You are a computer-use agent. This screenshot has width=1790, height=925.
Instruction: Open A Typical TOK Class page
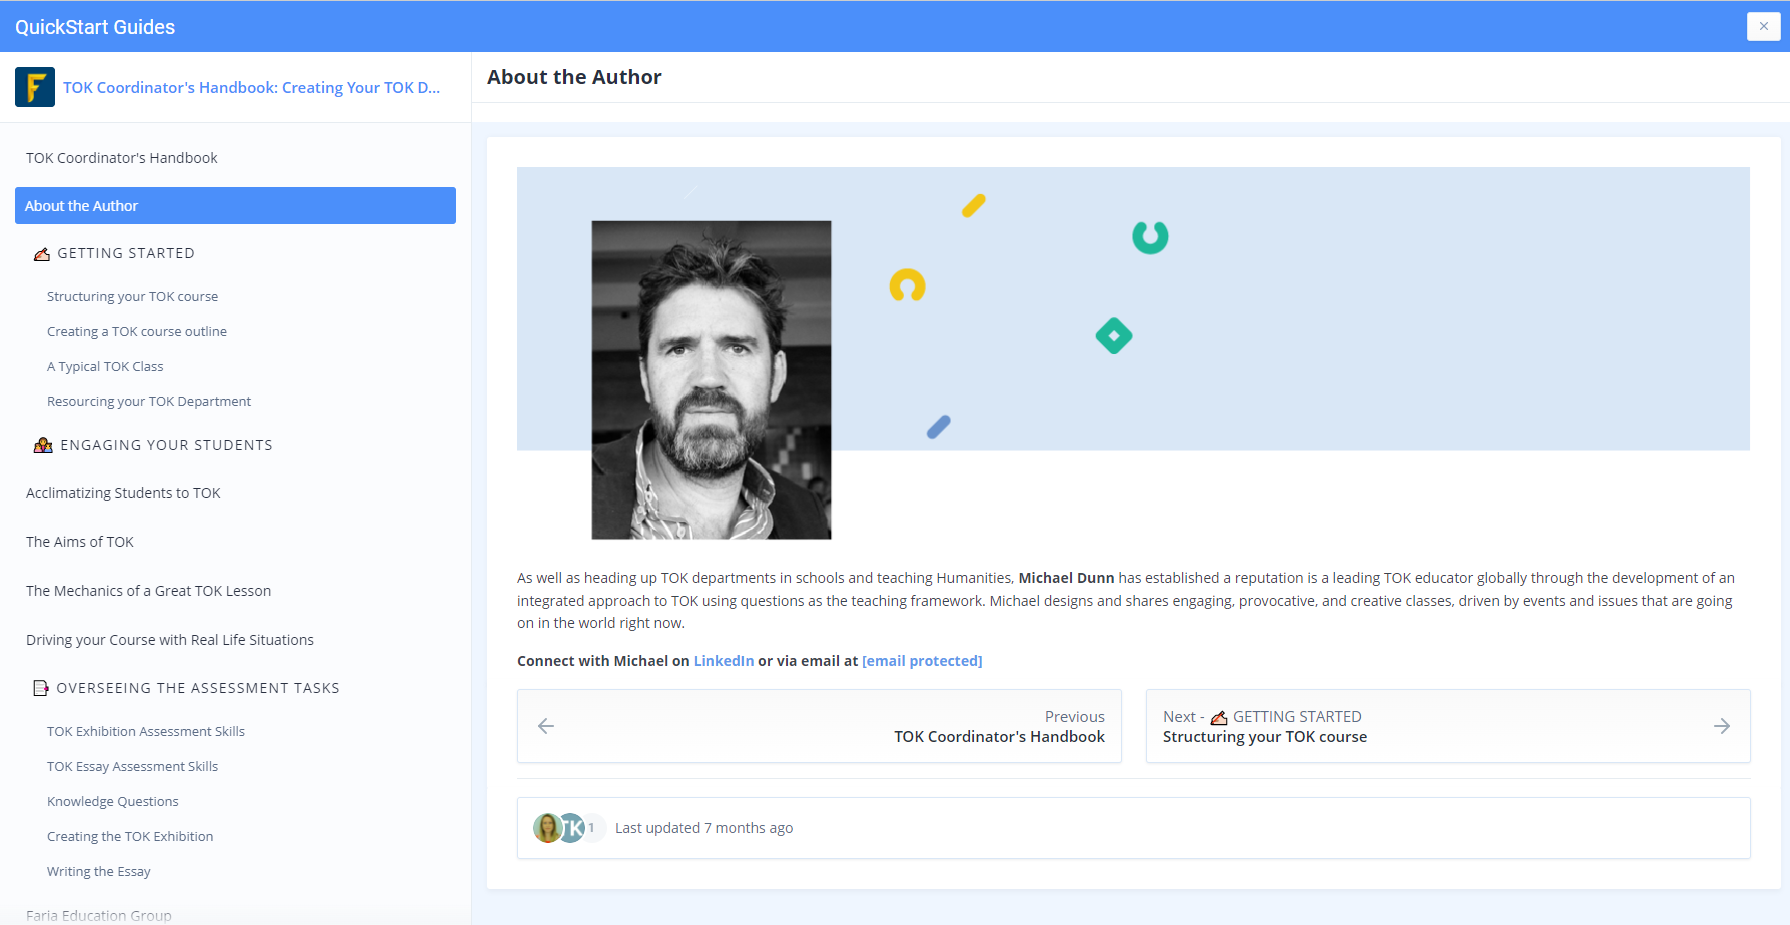click(105, 366)
